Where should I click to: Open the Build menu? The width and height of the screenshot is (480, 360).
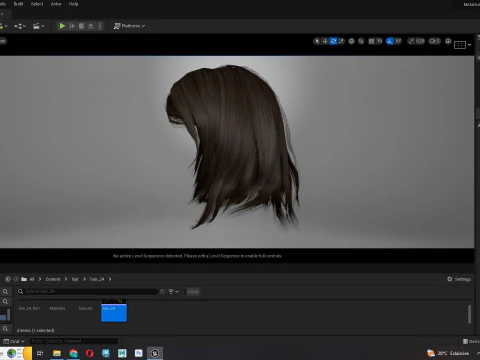[18, 4]
